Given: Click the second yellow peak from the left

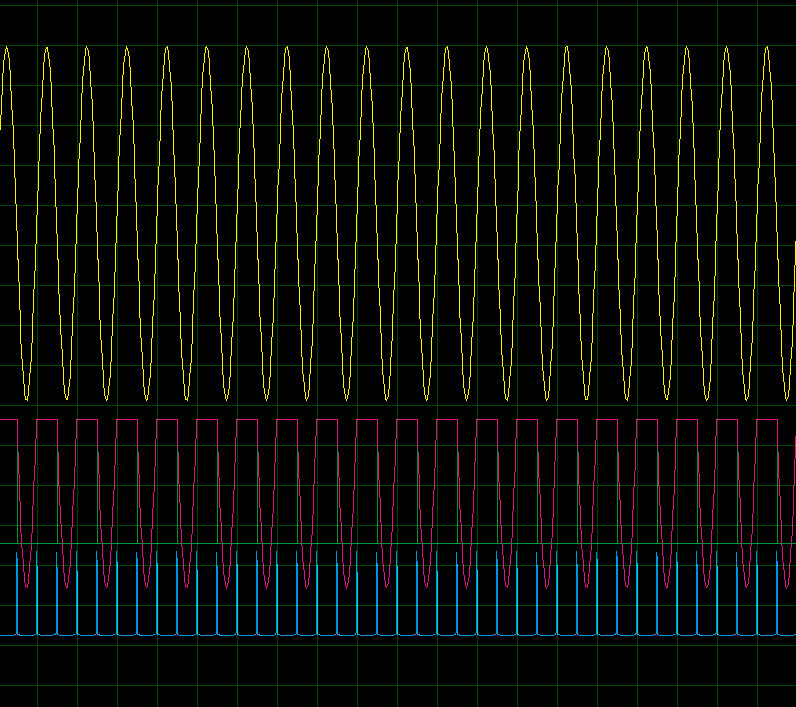Looking at the screenshot, I should click(47, 48).
